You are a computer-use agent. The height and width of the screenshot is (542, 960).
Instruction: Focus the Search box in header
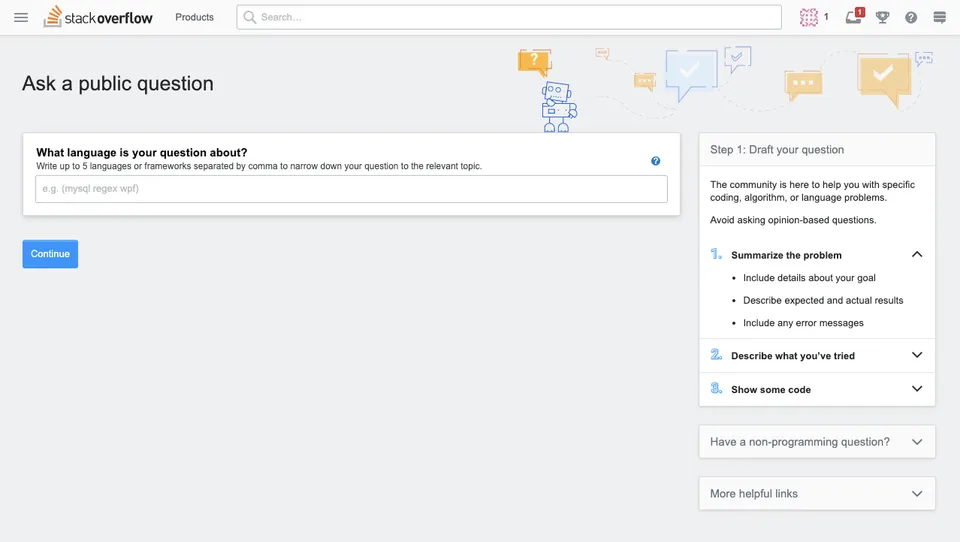(x=509, y=17)
